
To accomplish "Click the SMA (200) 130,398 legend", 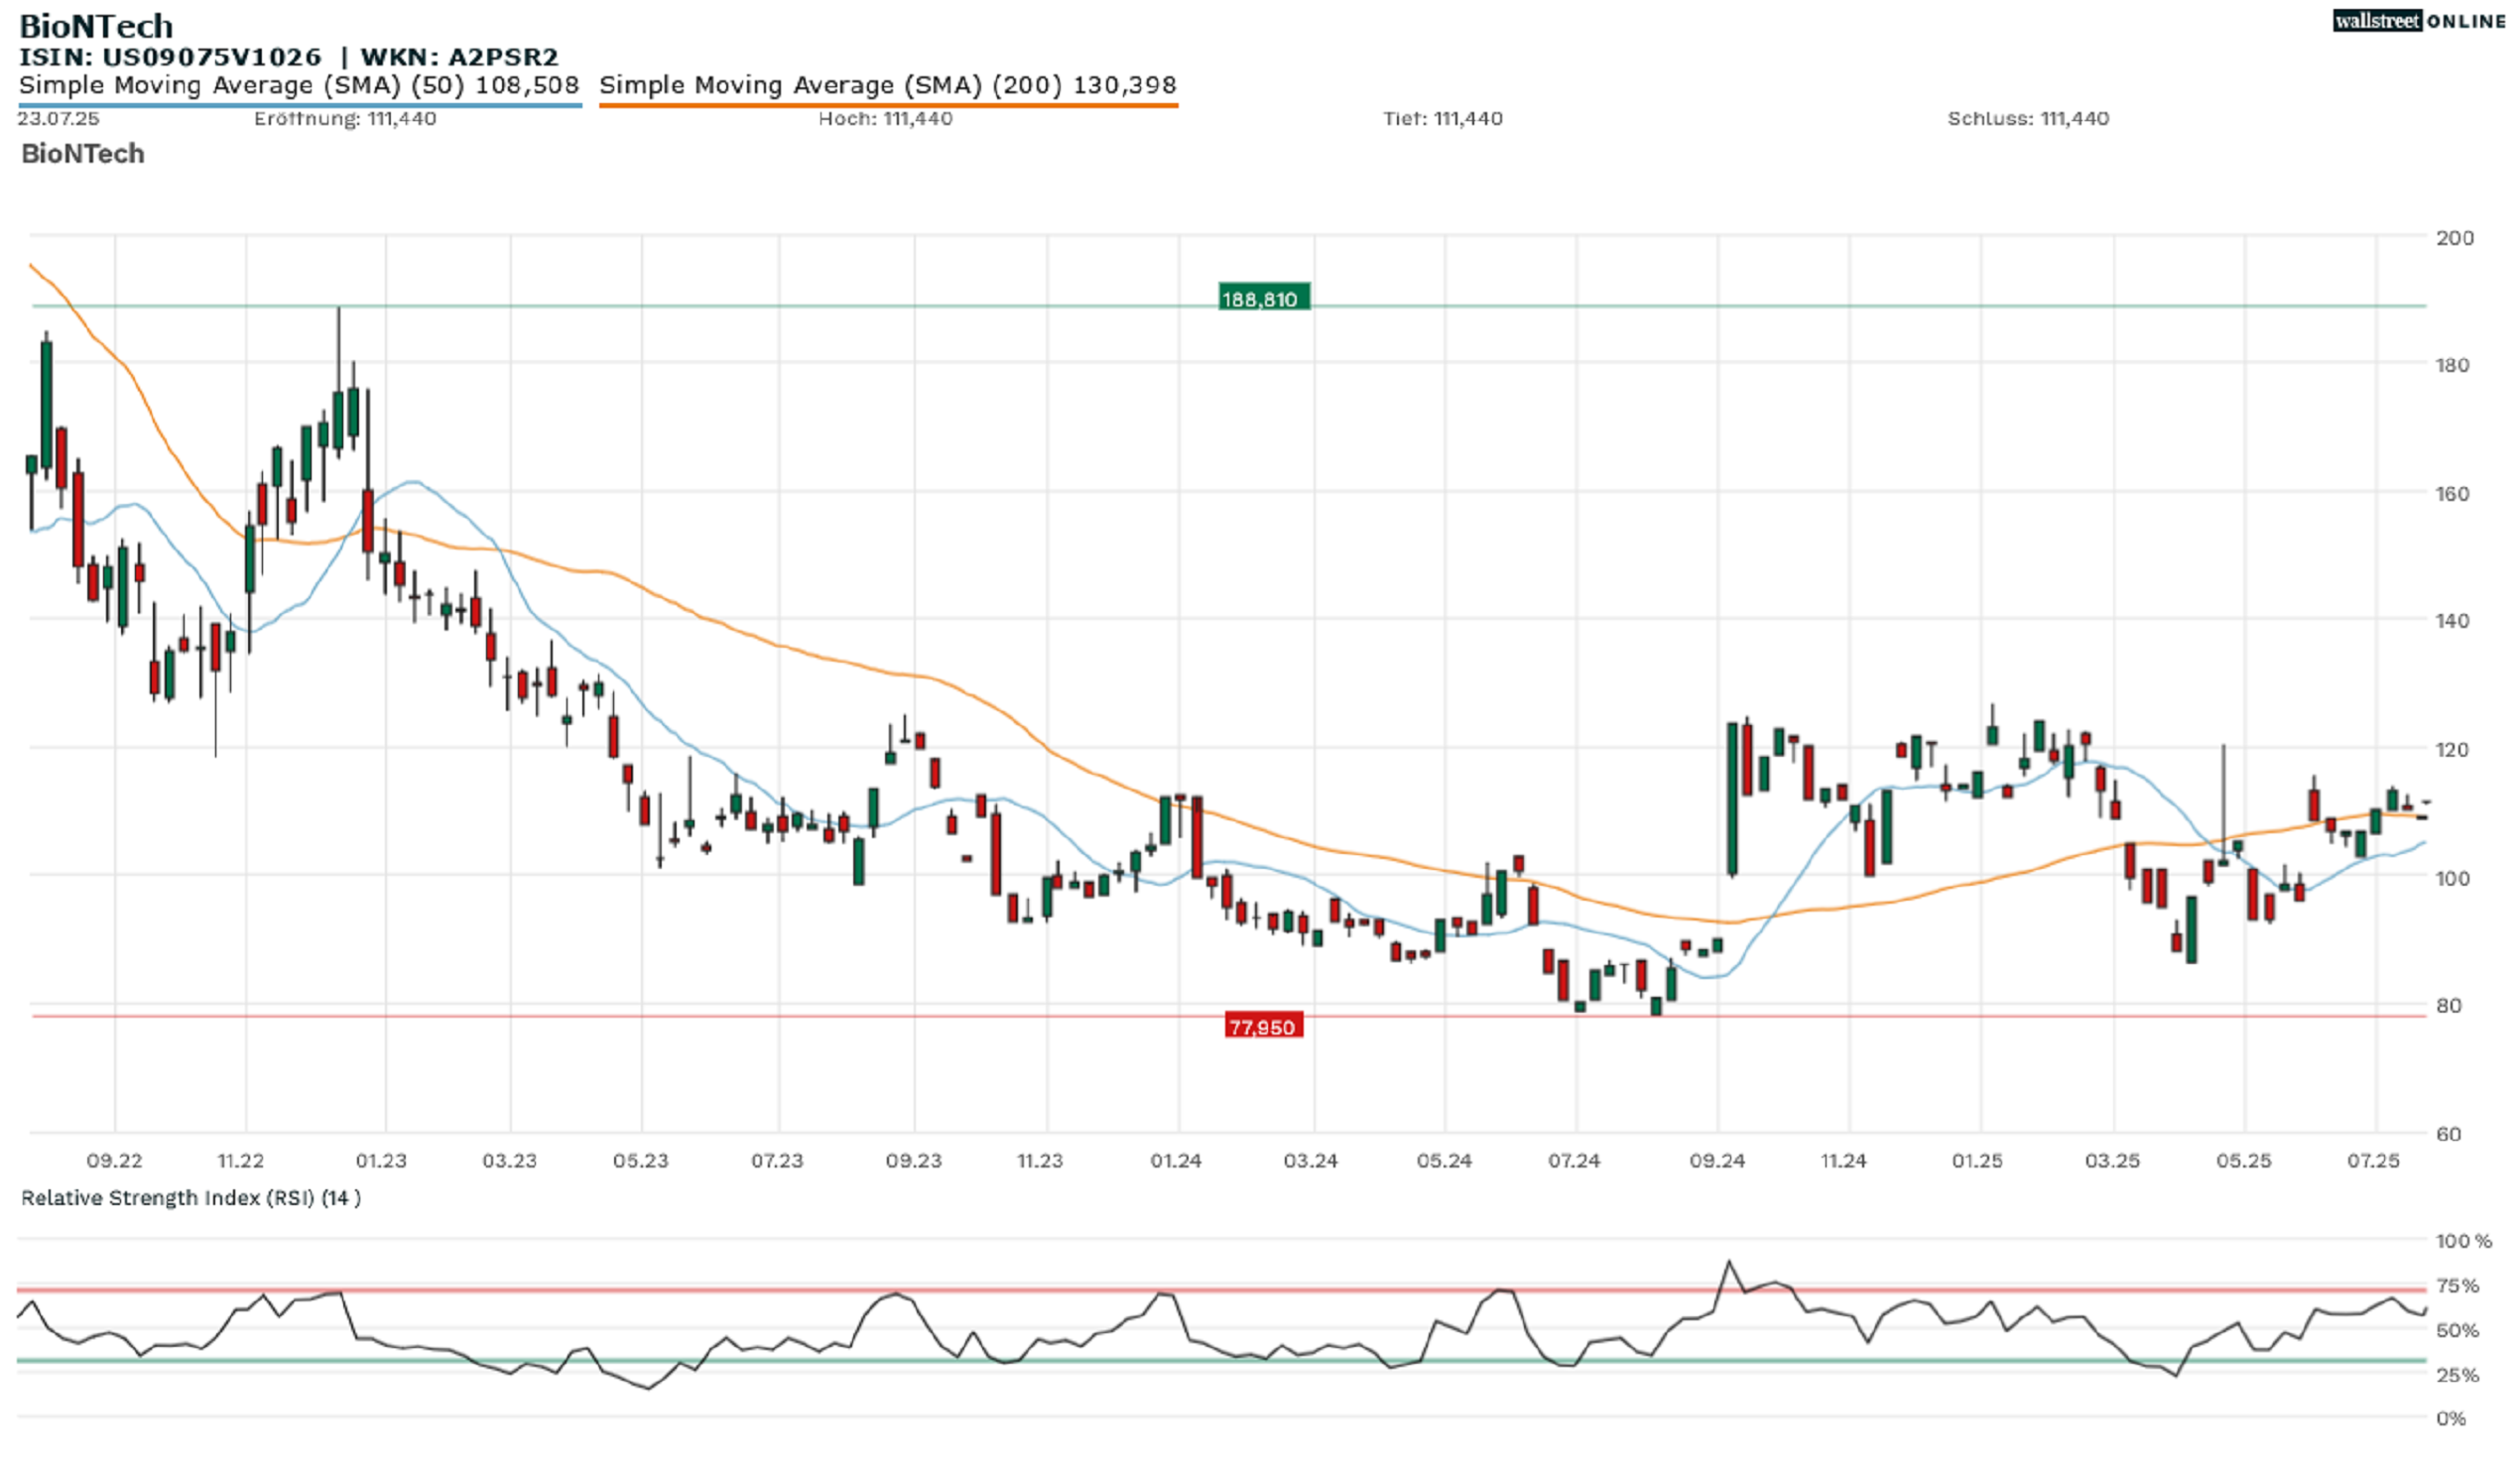I will tap(887, 85).
